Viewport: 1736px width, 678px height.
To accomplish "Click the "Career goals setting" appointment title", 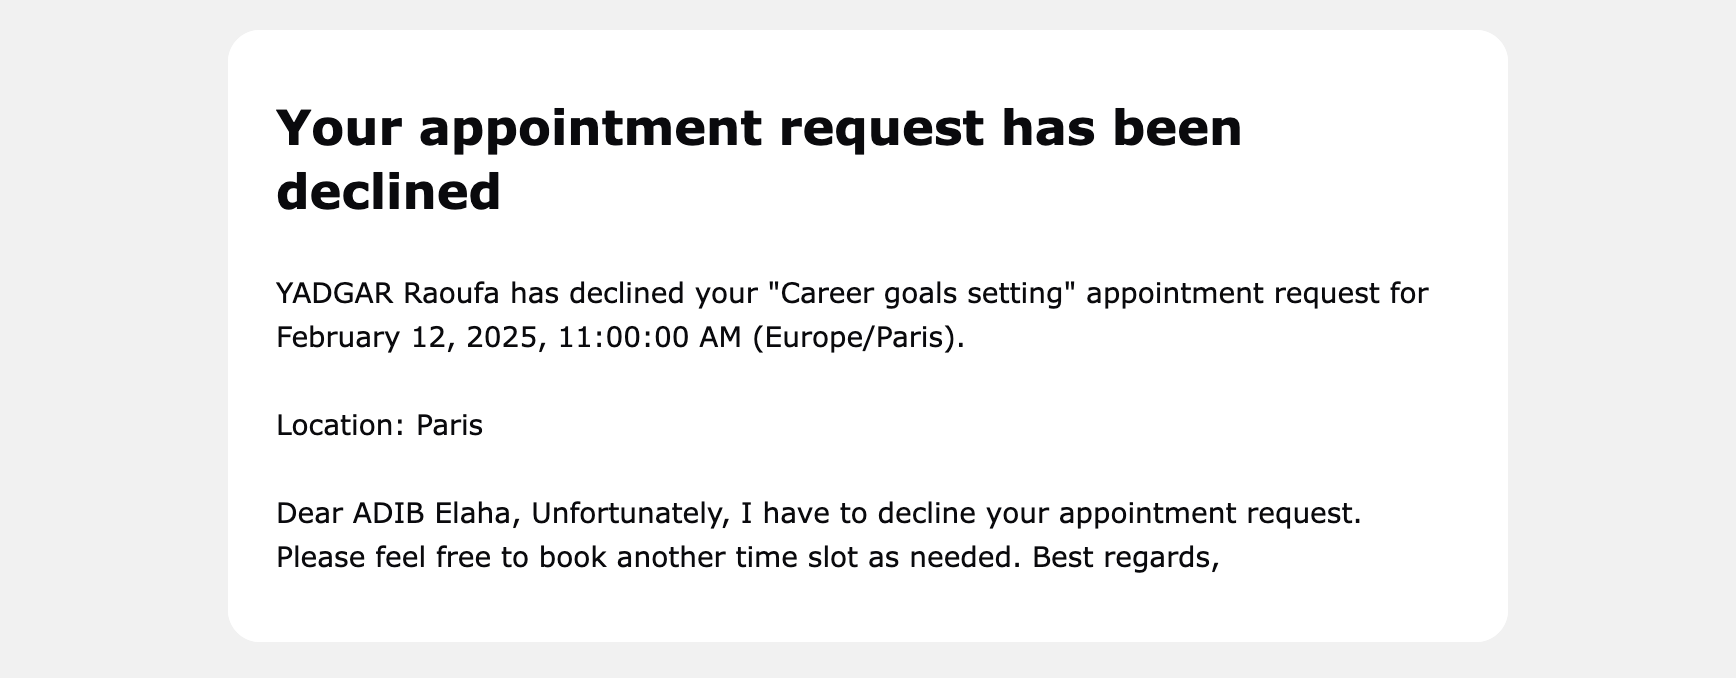I will point(918,294).
